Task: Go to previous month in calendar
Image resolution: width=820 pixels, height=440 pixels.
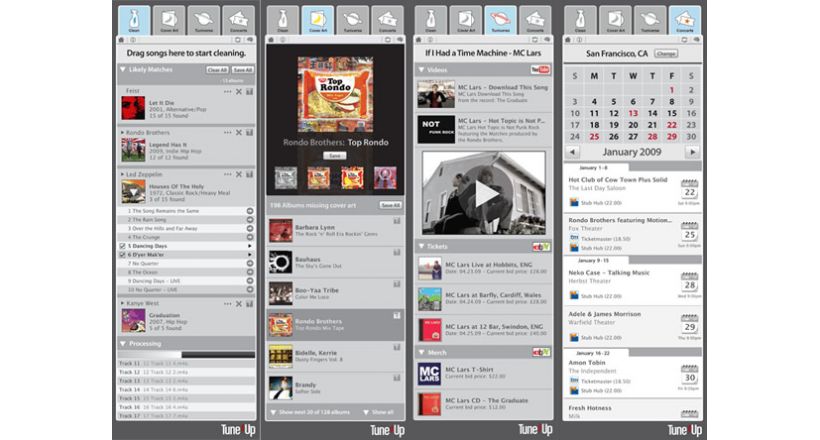Action: (573, 152)
